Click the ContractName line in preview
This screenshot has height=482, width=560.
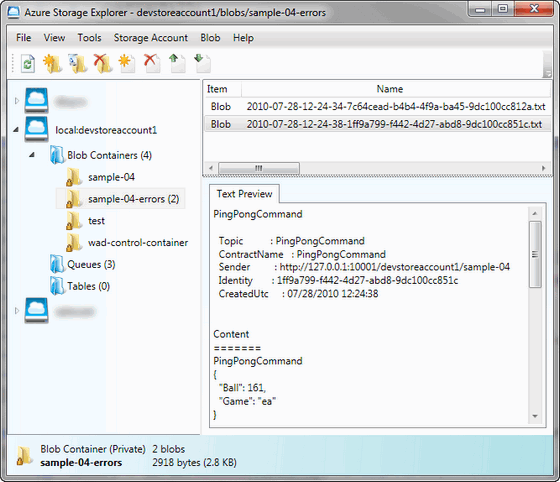pyautogui.click(x=302, y=254)
